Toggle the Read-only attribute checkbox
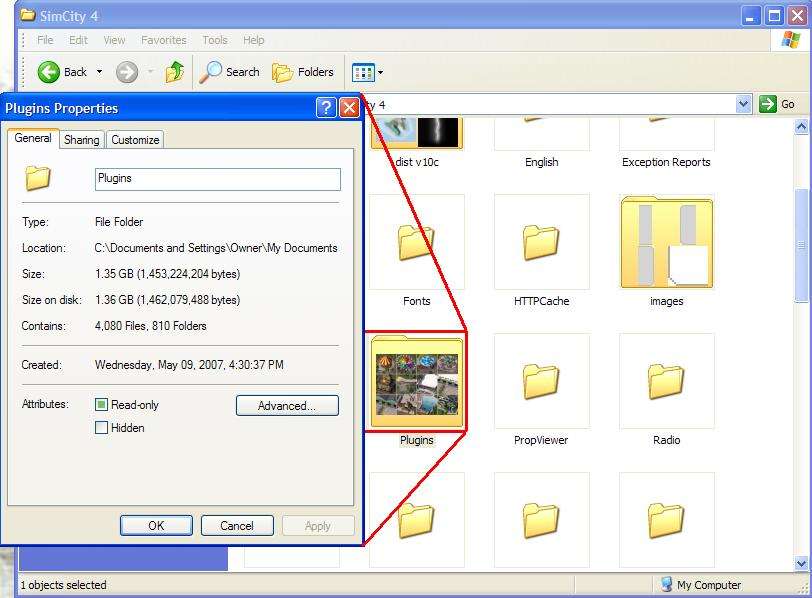The width and height of the screenshot is (812, 598). [102, 404]
